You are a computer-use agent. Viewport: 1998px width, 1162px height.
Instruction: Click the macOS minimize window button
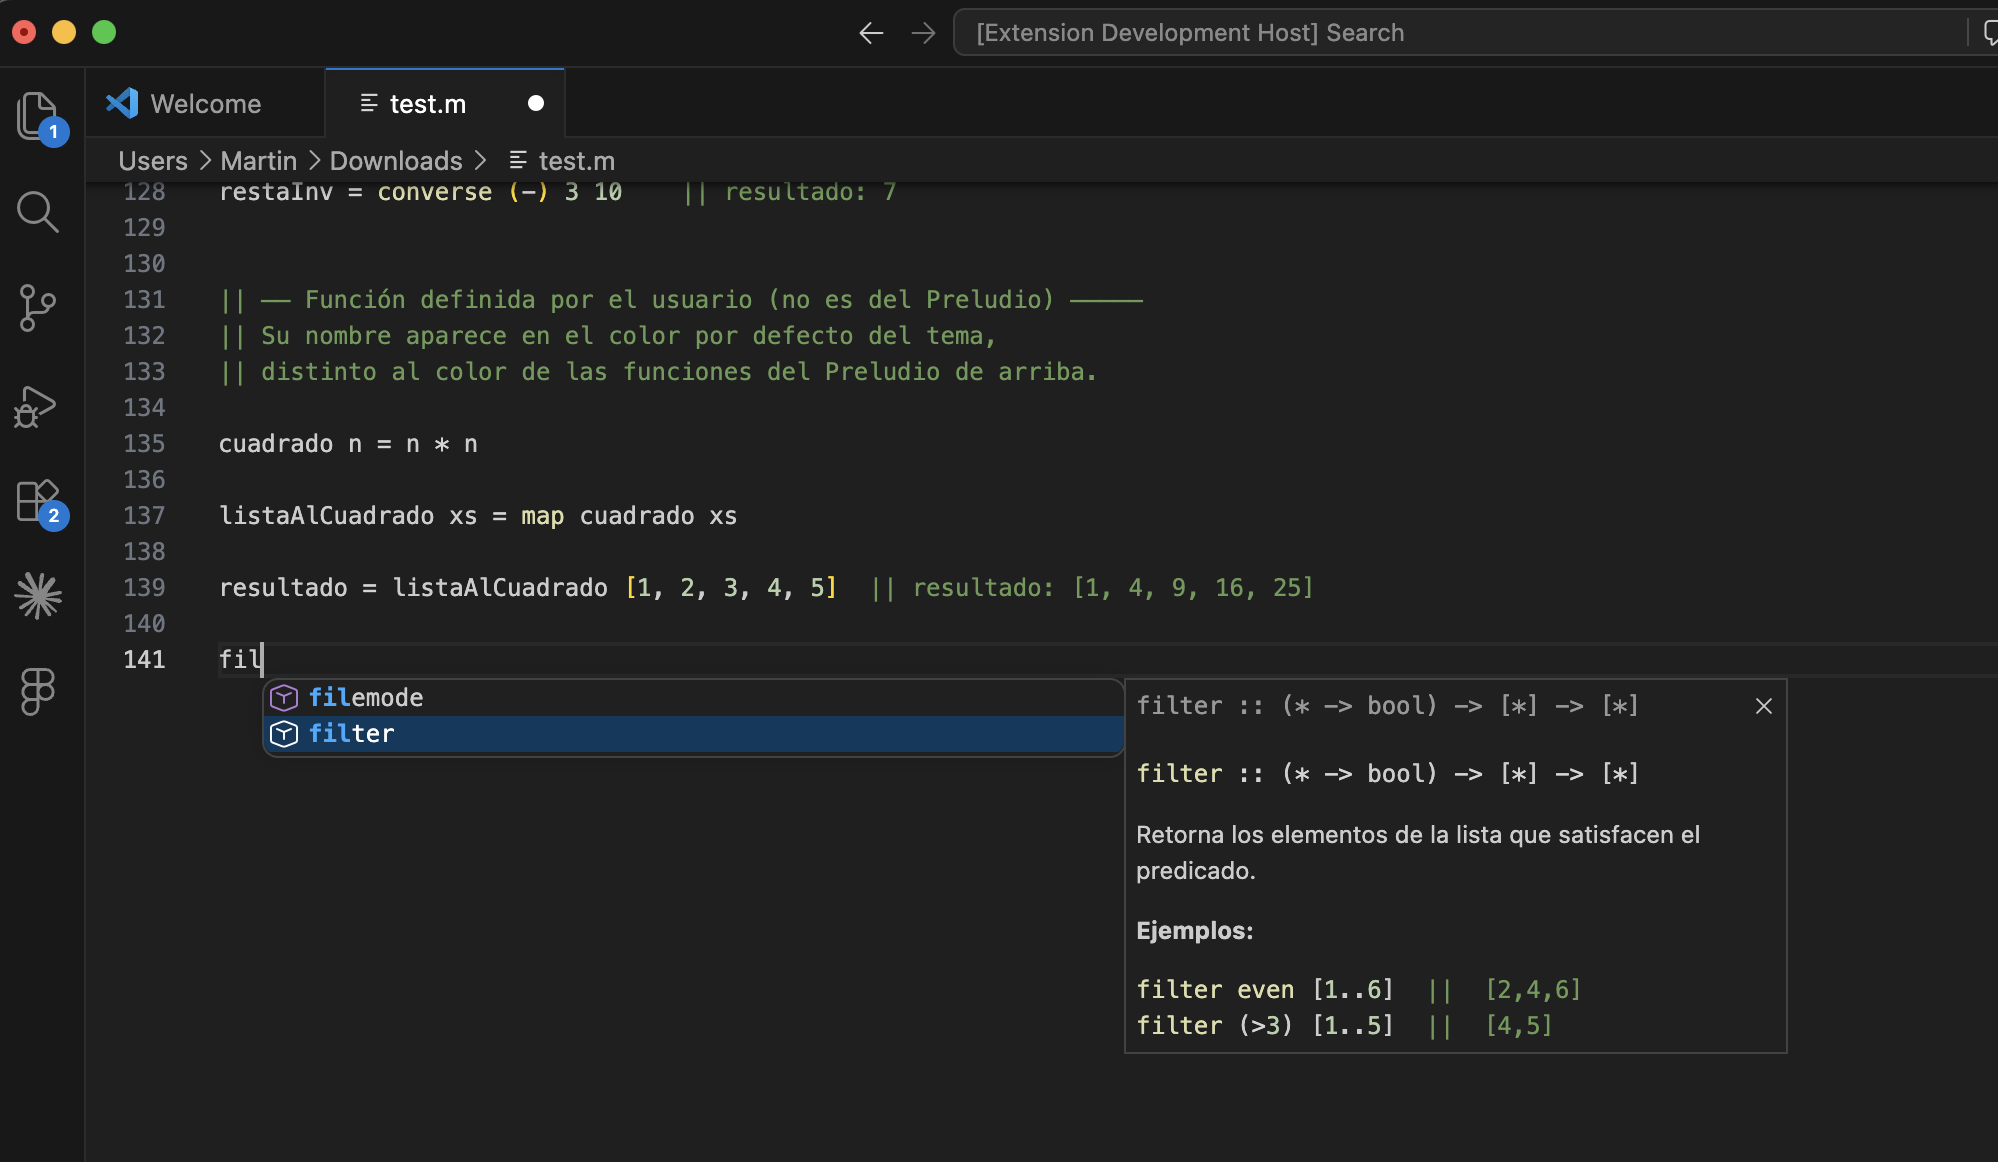tap(64, 32)
